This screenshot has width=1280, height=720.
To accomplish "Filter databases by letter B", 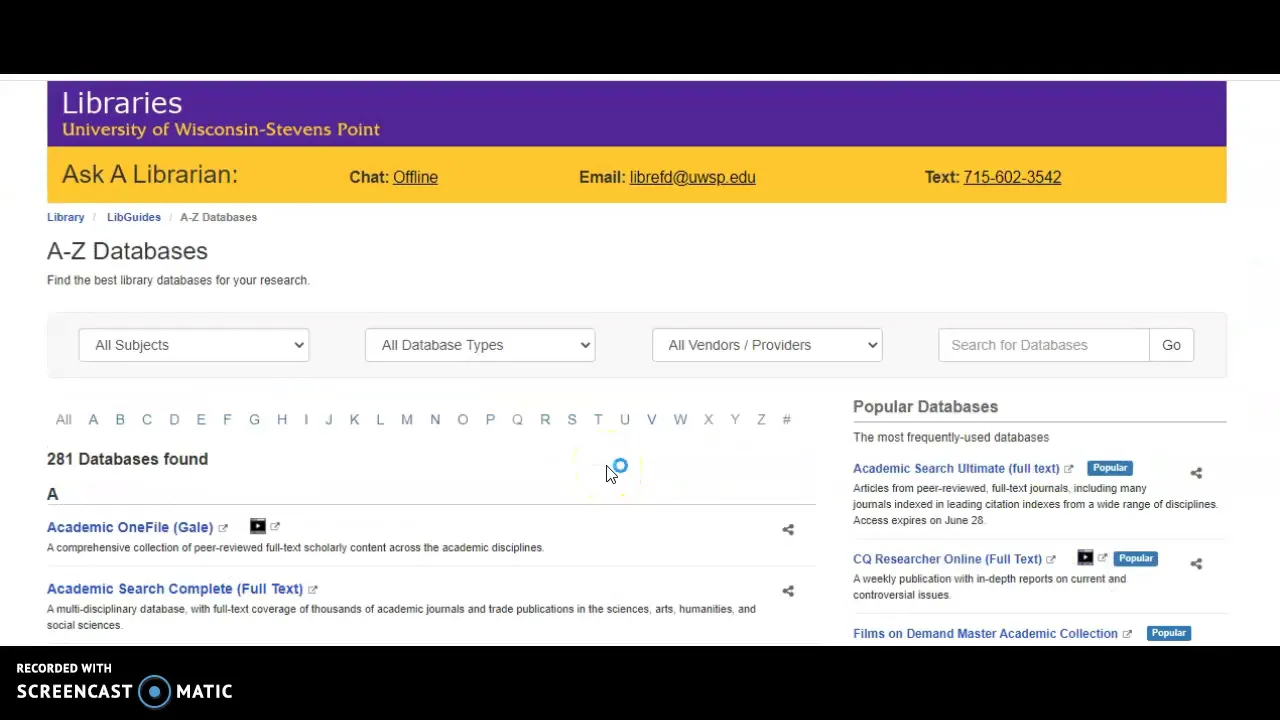I will [120, 420].
